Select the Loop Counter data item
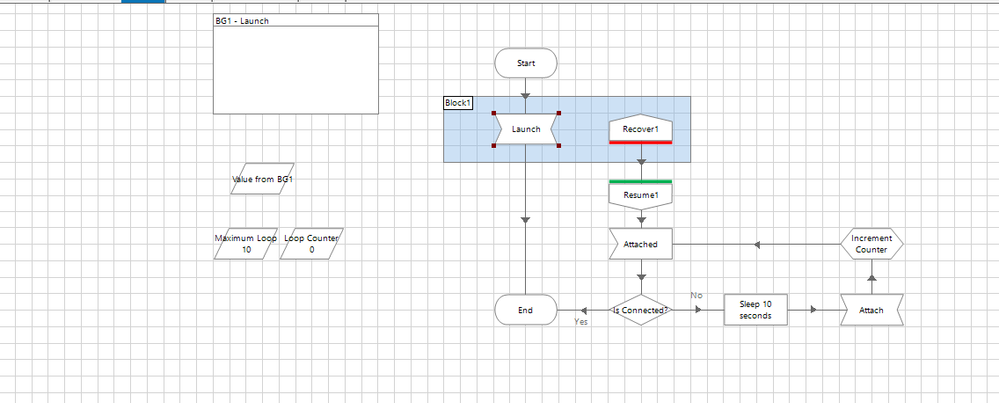The width and height of the screenshot is (999, 403). click(x=312, y=244)
